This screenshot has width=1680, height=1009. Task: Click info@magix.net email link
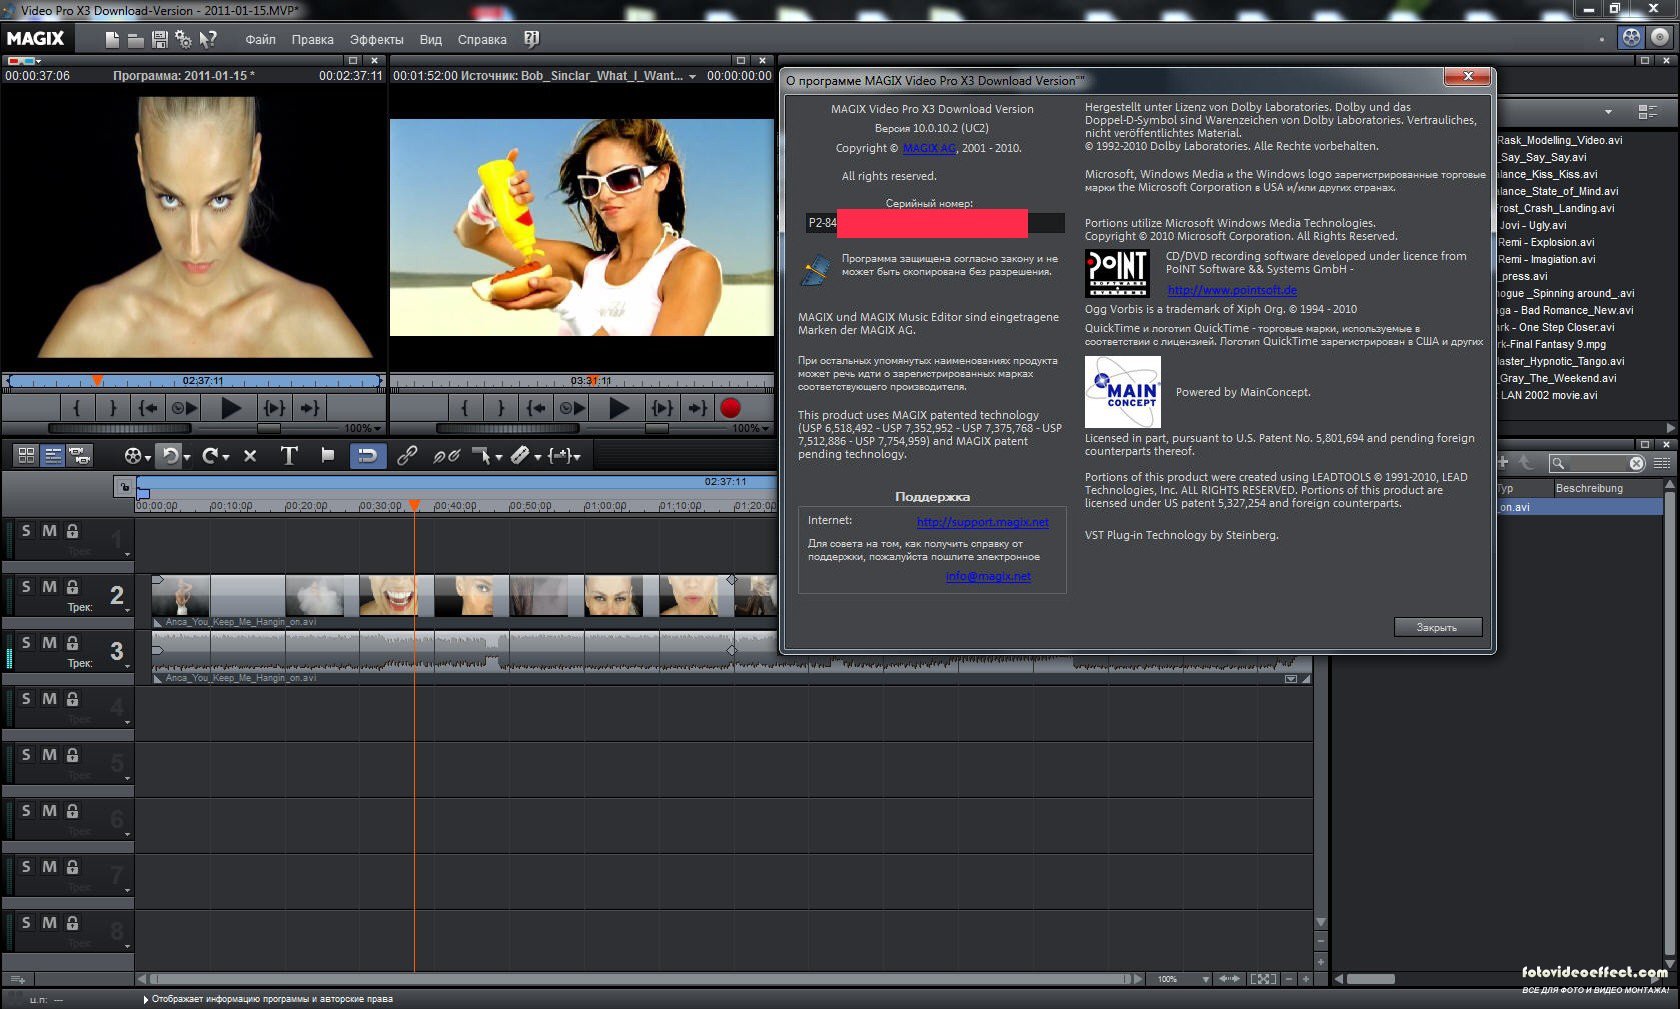coord(988,576)
